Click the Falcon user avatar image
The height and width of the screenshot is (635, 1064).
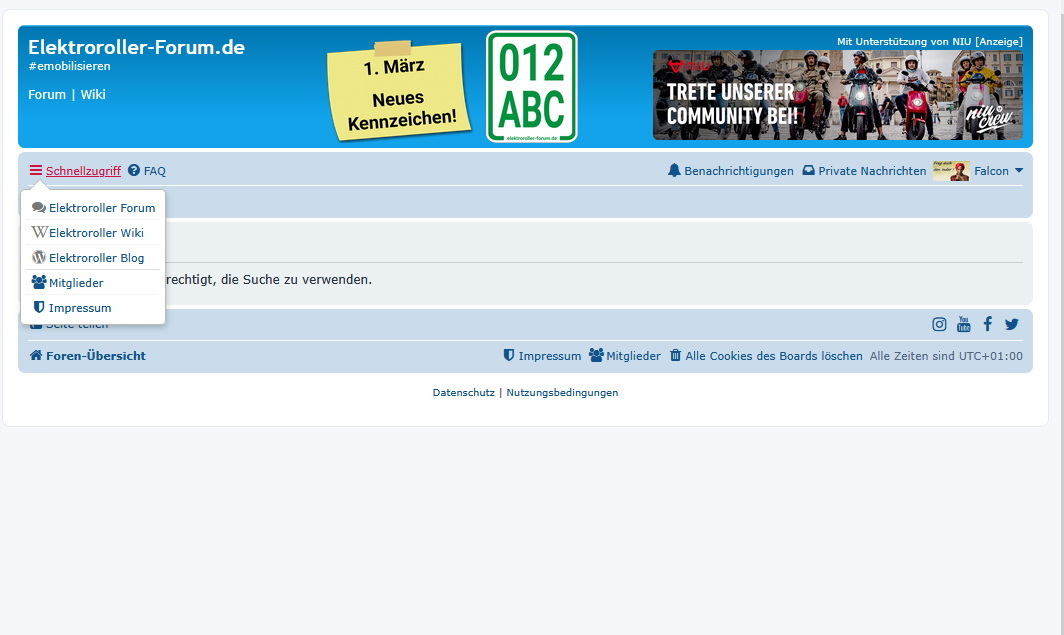(x=951, y=171)
